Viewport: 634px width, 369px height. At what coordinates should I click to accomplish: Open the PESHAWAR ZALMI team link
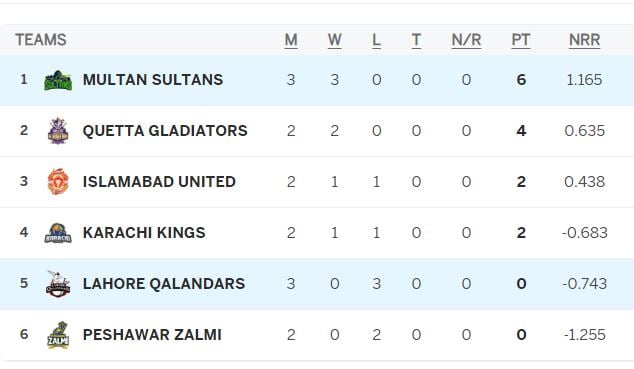152,334
